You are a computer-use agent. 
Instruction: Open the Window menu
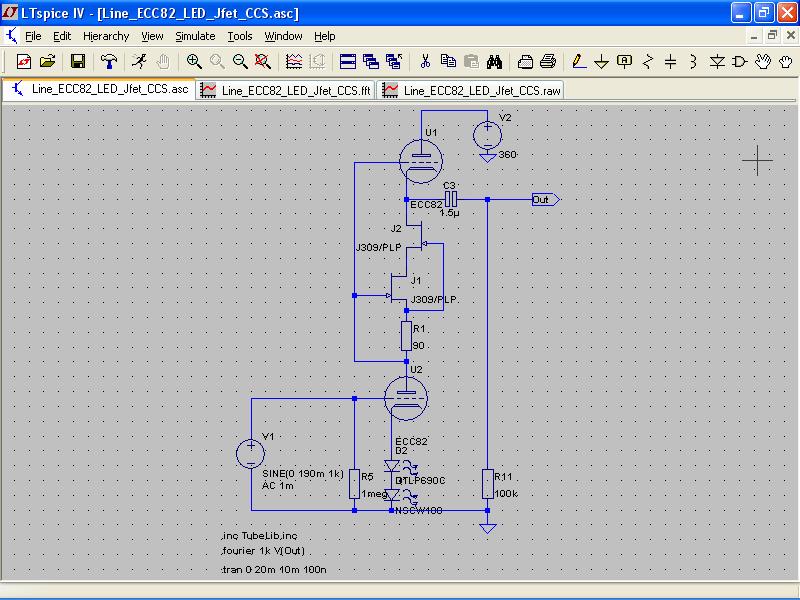(x=283, y=36)
